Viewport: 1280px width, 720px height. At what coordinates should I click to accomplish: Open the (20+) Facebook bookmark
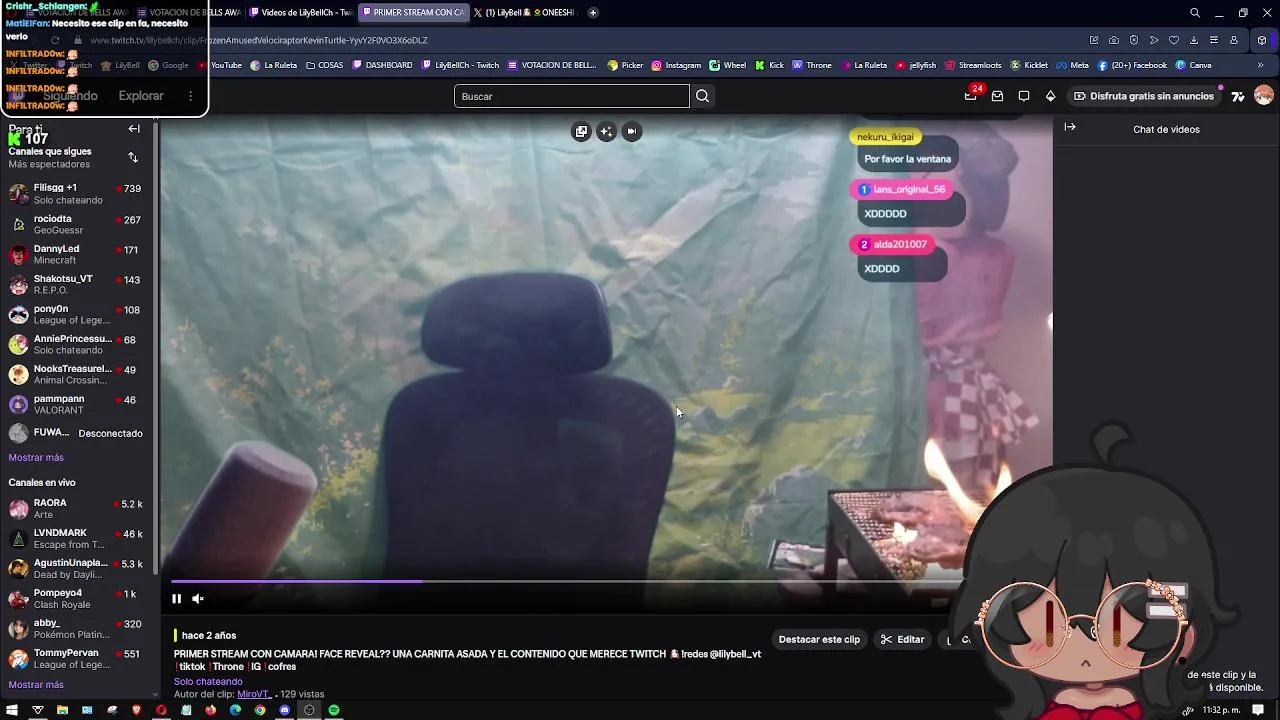pos(1132,65)
